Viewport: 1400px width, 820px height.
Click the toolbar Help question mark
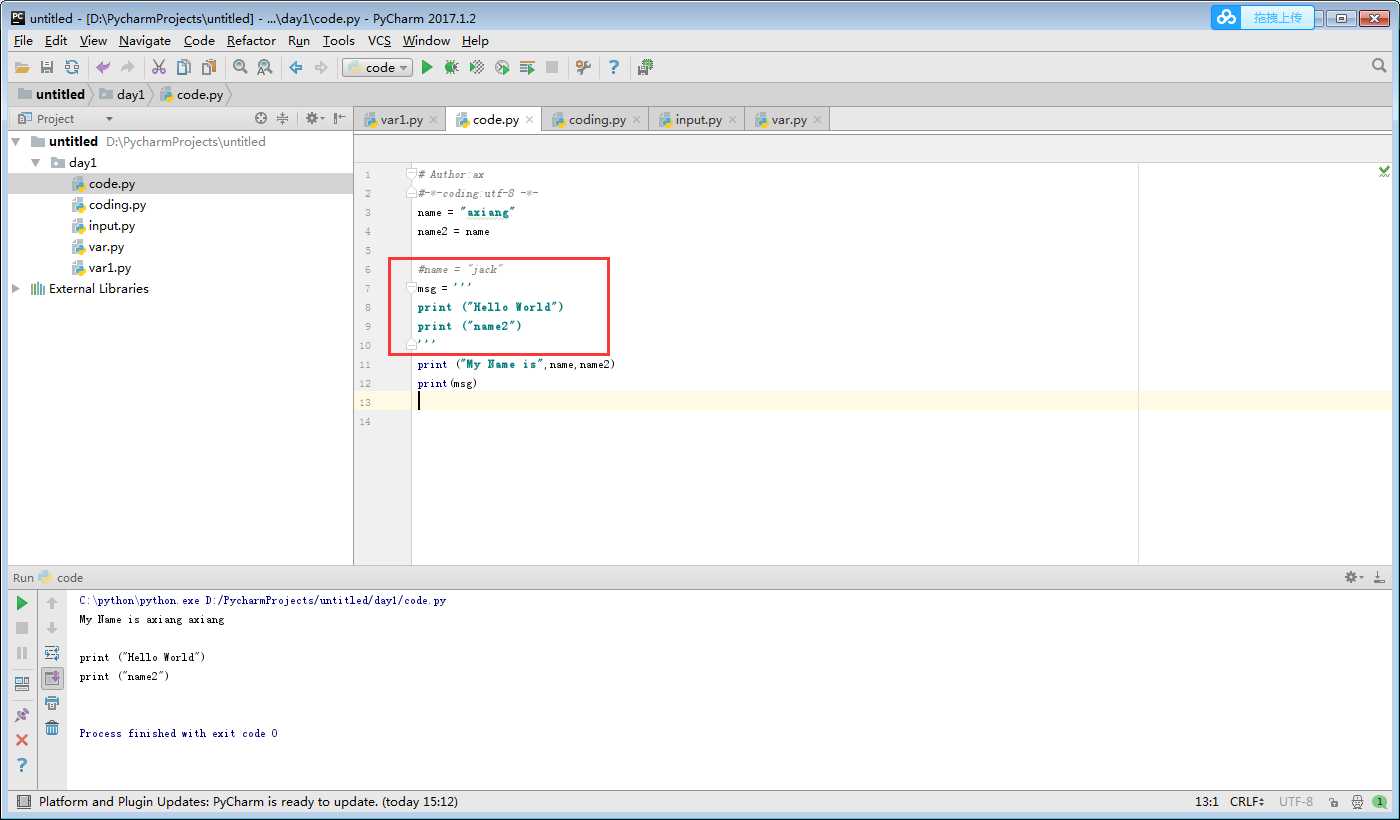[614, 67]
